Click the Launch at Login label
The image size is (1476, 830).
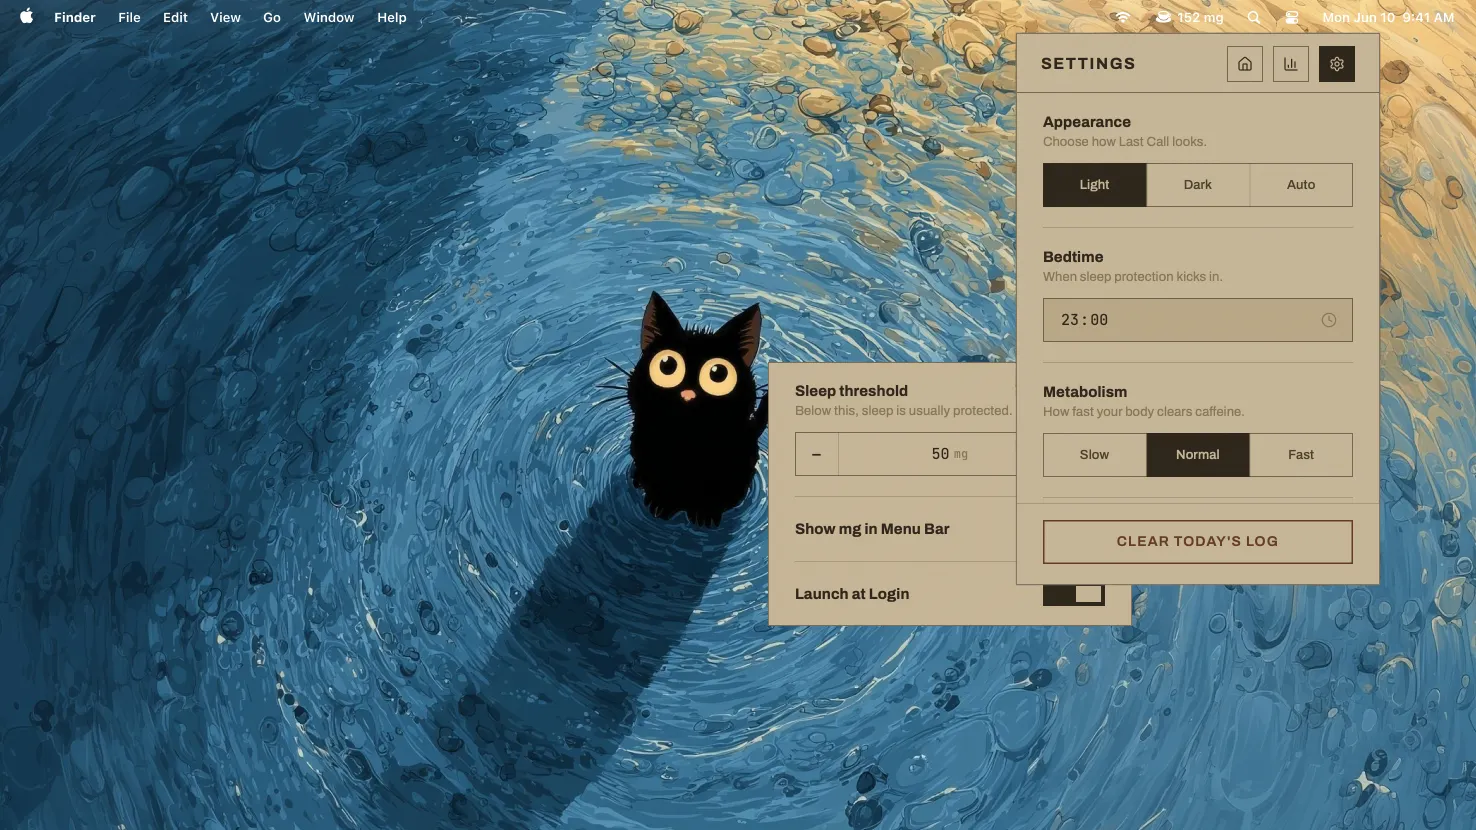tap(852, 594)
